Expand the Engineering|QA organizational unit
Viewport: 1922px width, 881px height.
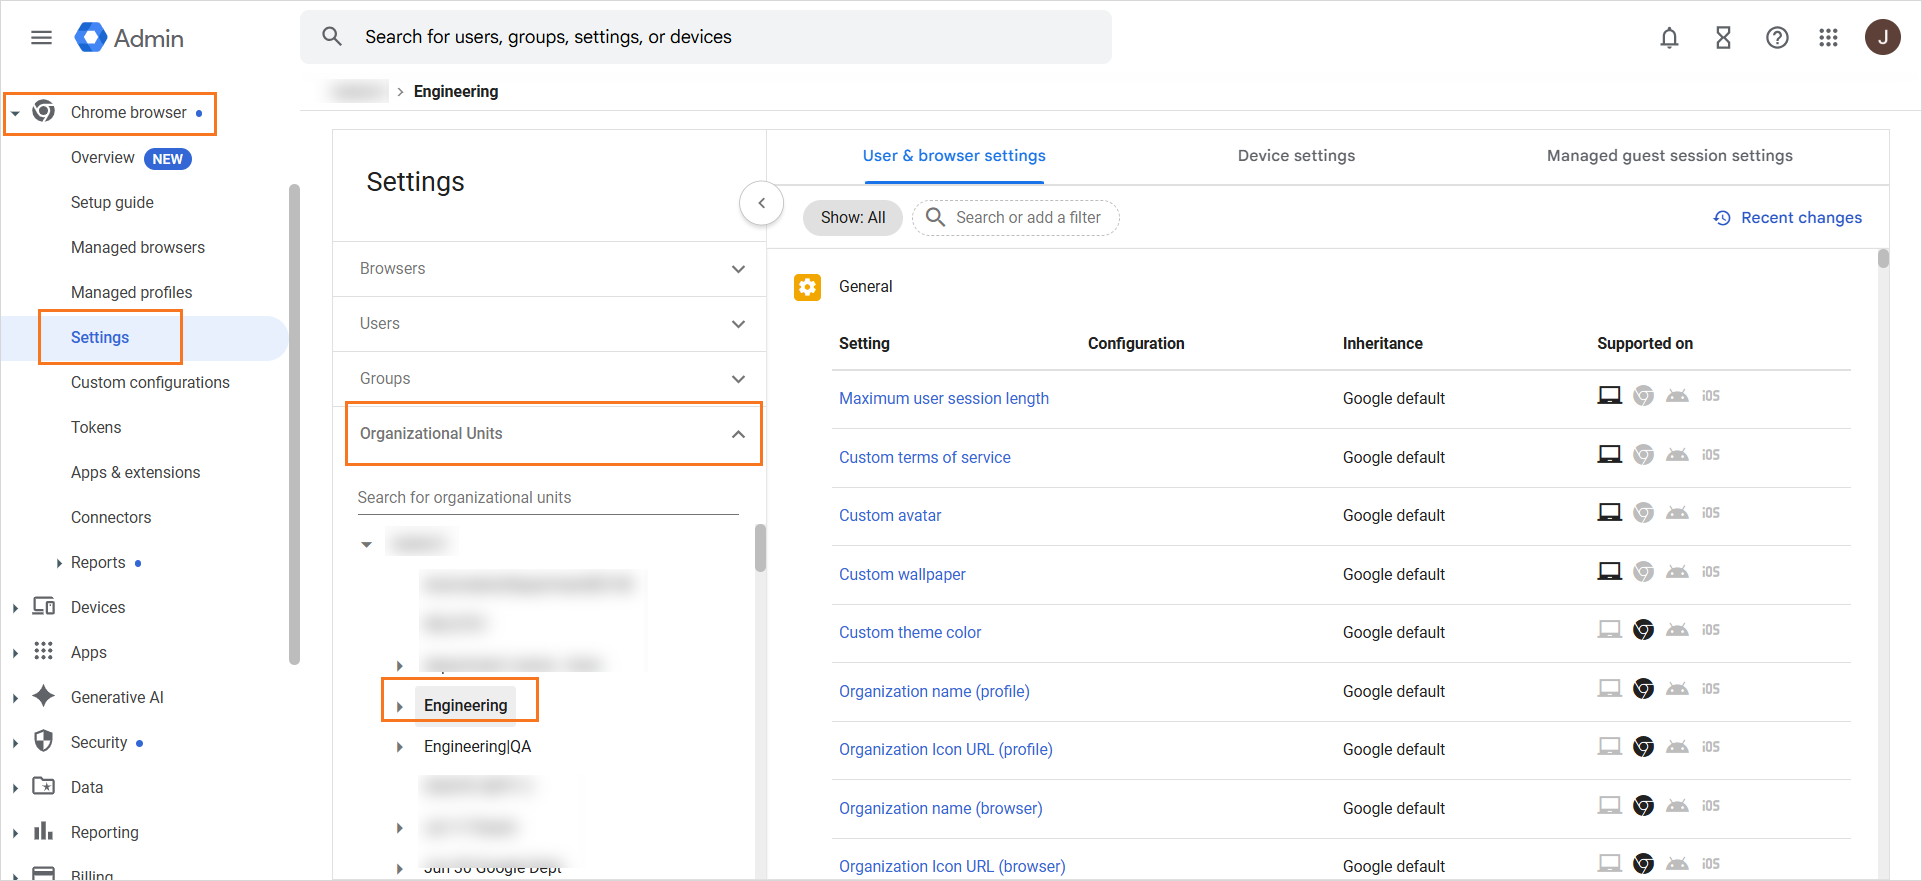[400, 747]
